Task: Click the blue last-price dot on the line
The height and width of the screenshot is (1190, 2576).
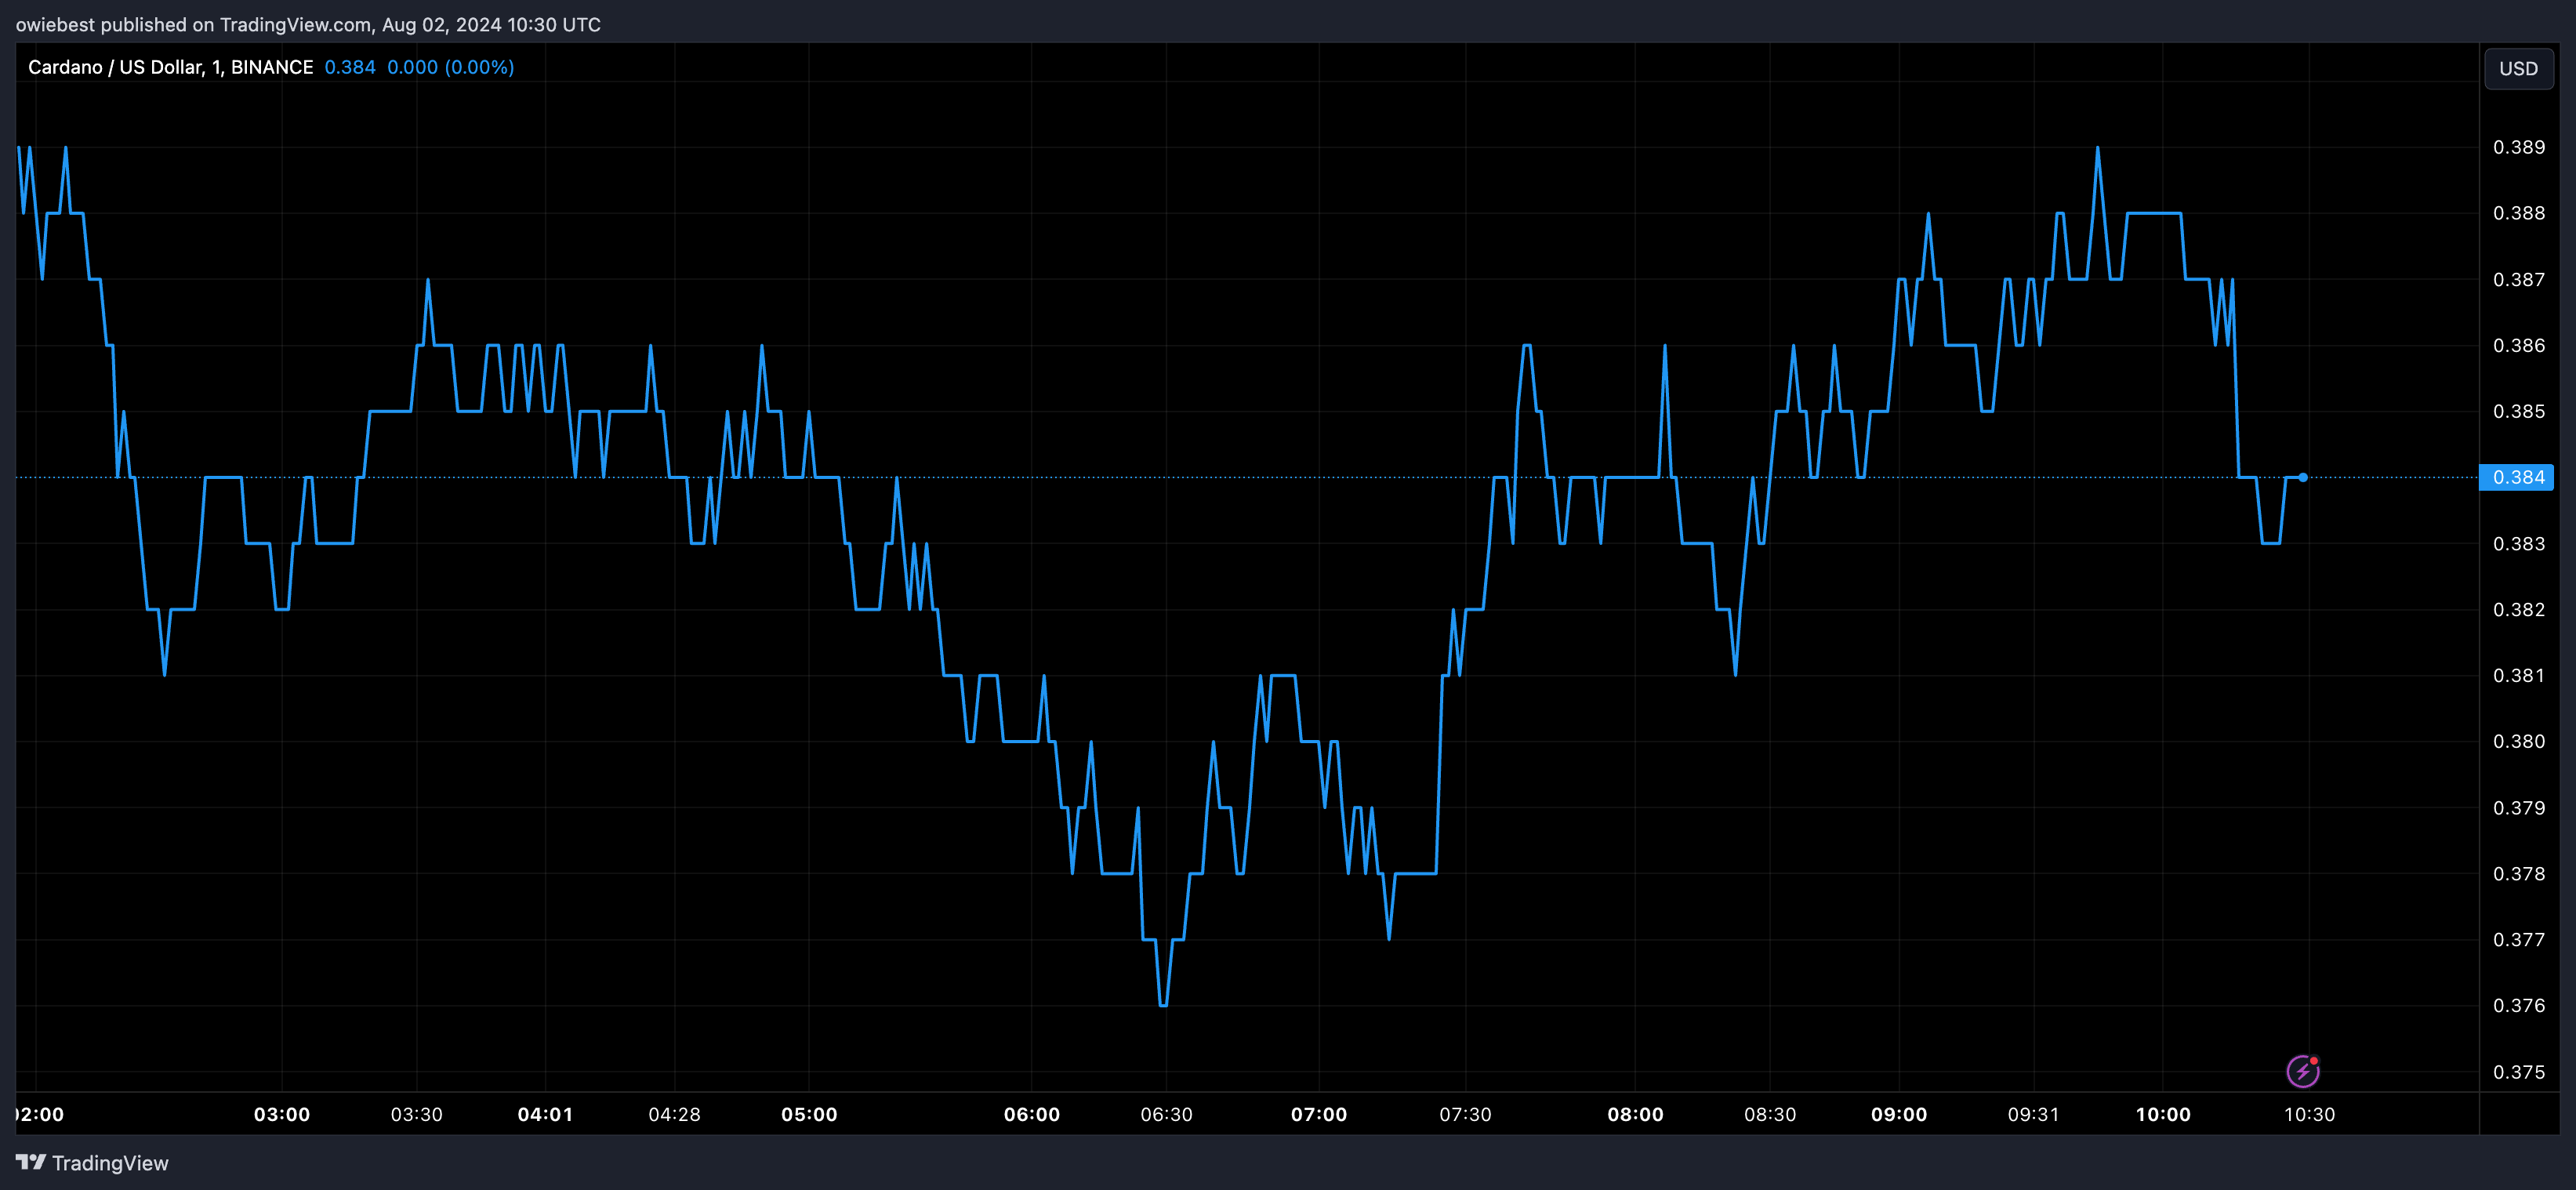Action: pos(2303,477)
